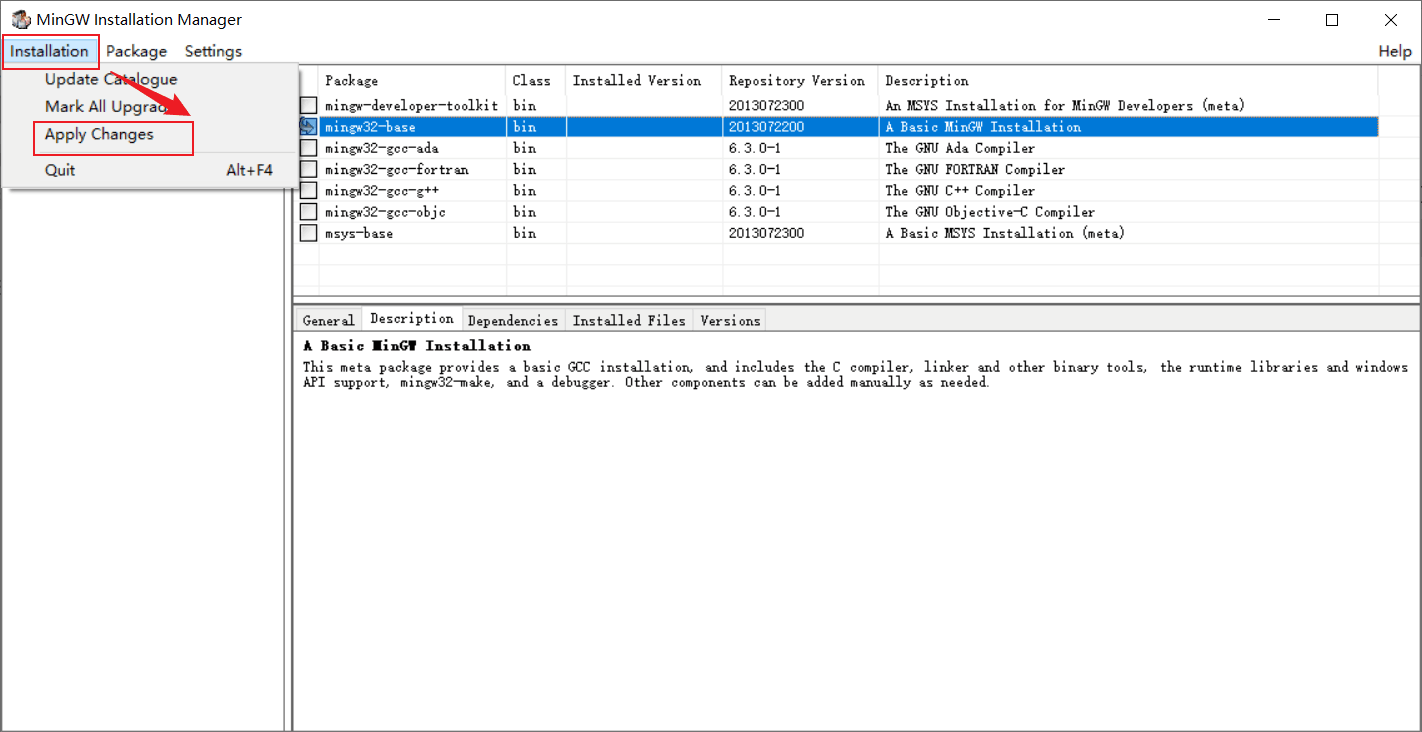
Task: Sort by the Package column header
Action: click(412, 80)
